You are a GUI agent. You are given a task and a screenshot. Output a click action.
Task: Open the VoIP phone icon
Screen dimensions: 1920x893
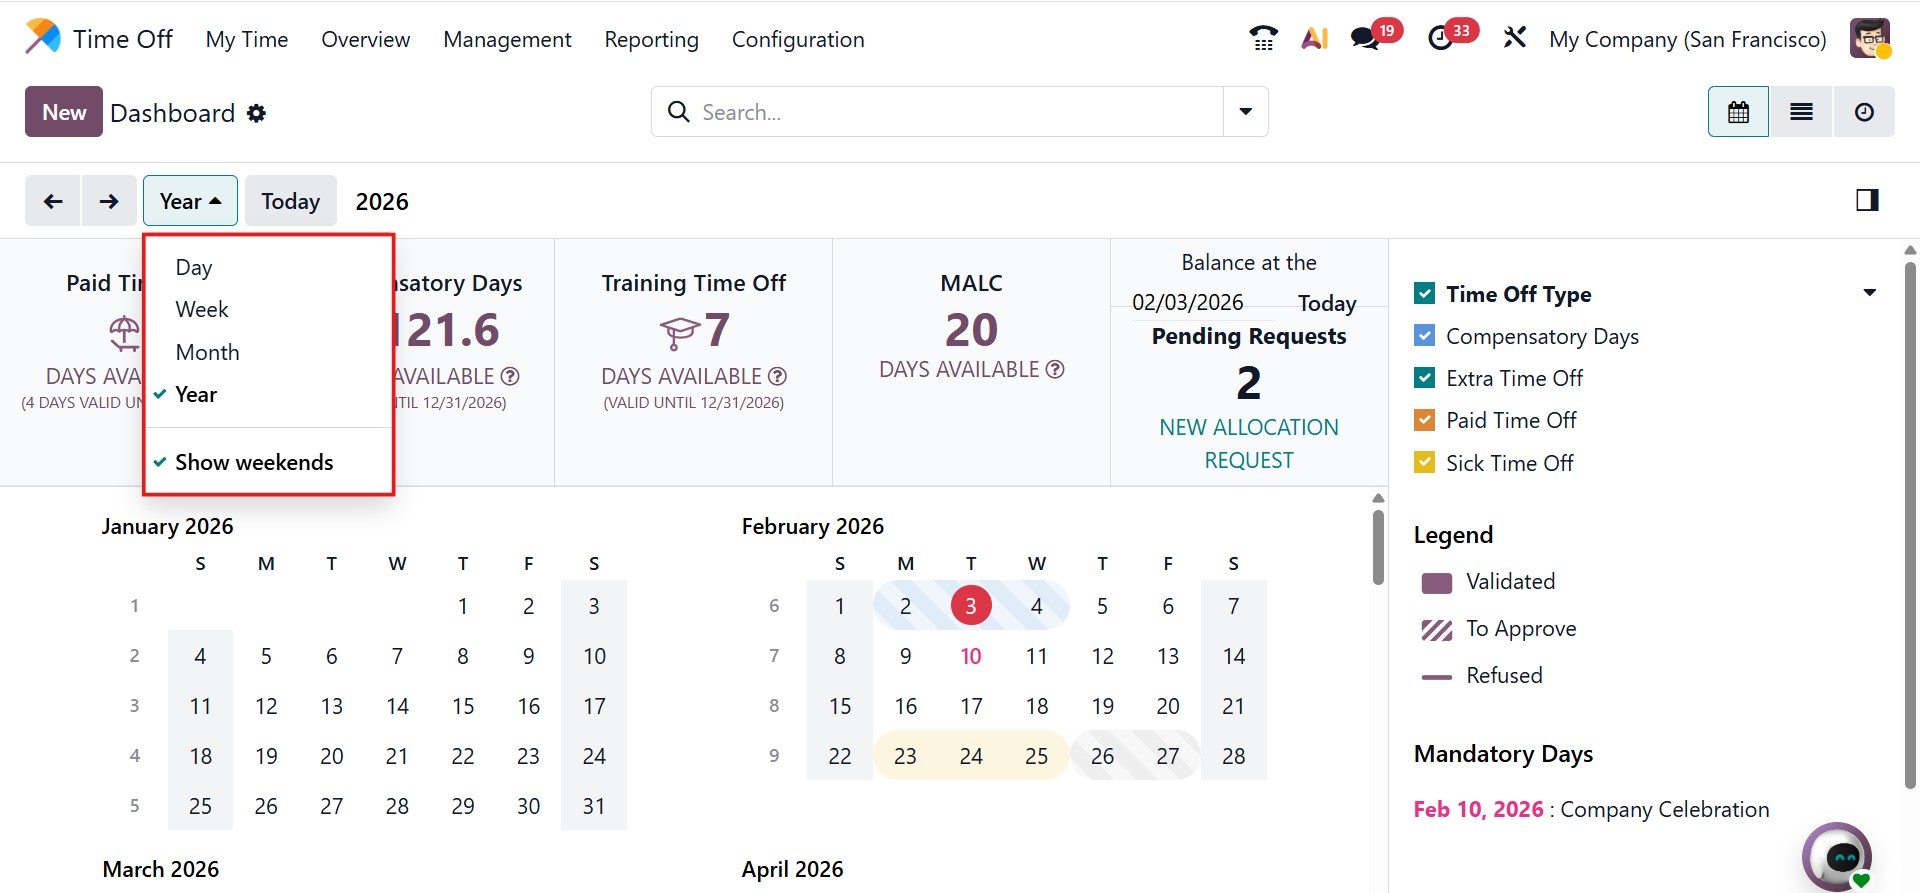pyautogui.click(x=1263, y=39)
